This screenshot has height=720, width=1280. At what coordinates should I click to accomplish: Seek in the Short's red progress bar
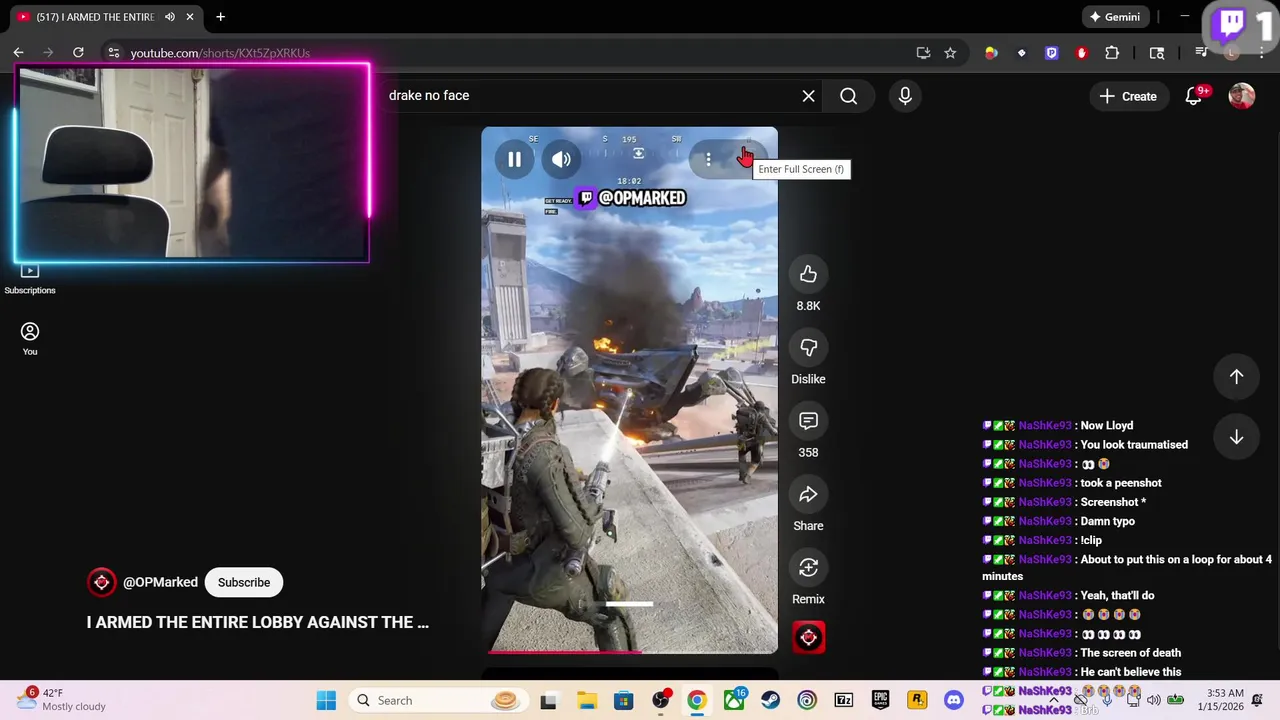click(x=629, y=652)
